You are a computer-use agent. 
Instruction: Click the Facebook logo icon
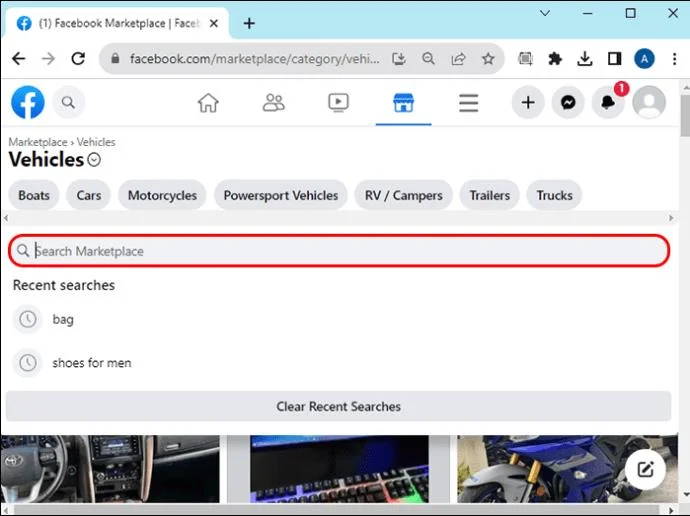28,102
